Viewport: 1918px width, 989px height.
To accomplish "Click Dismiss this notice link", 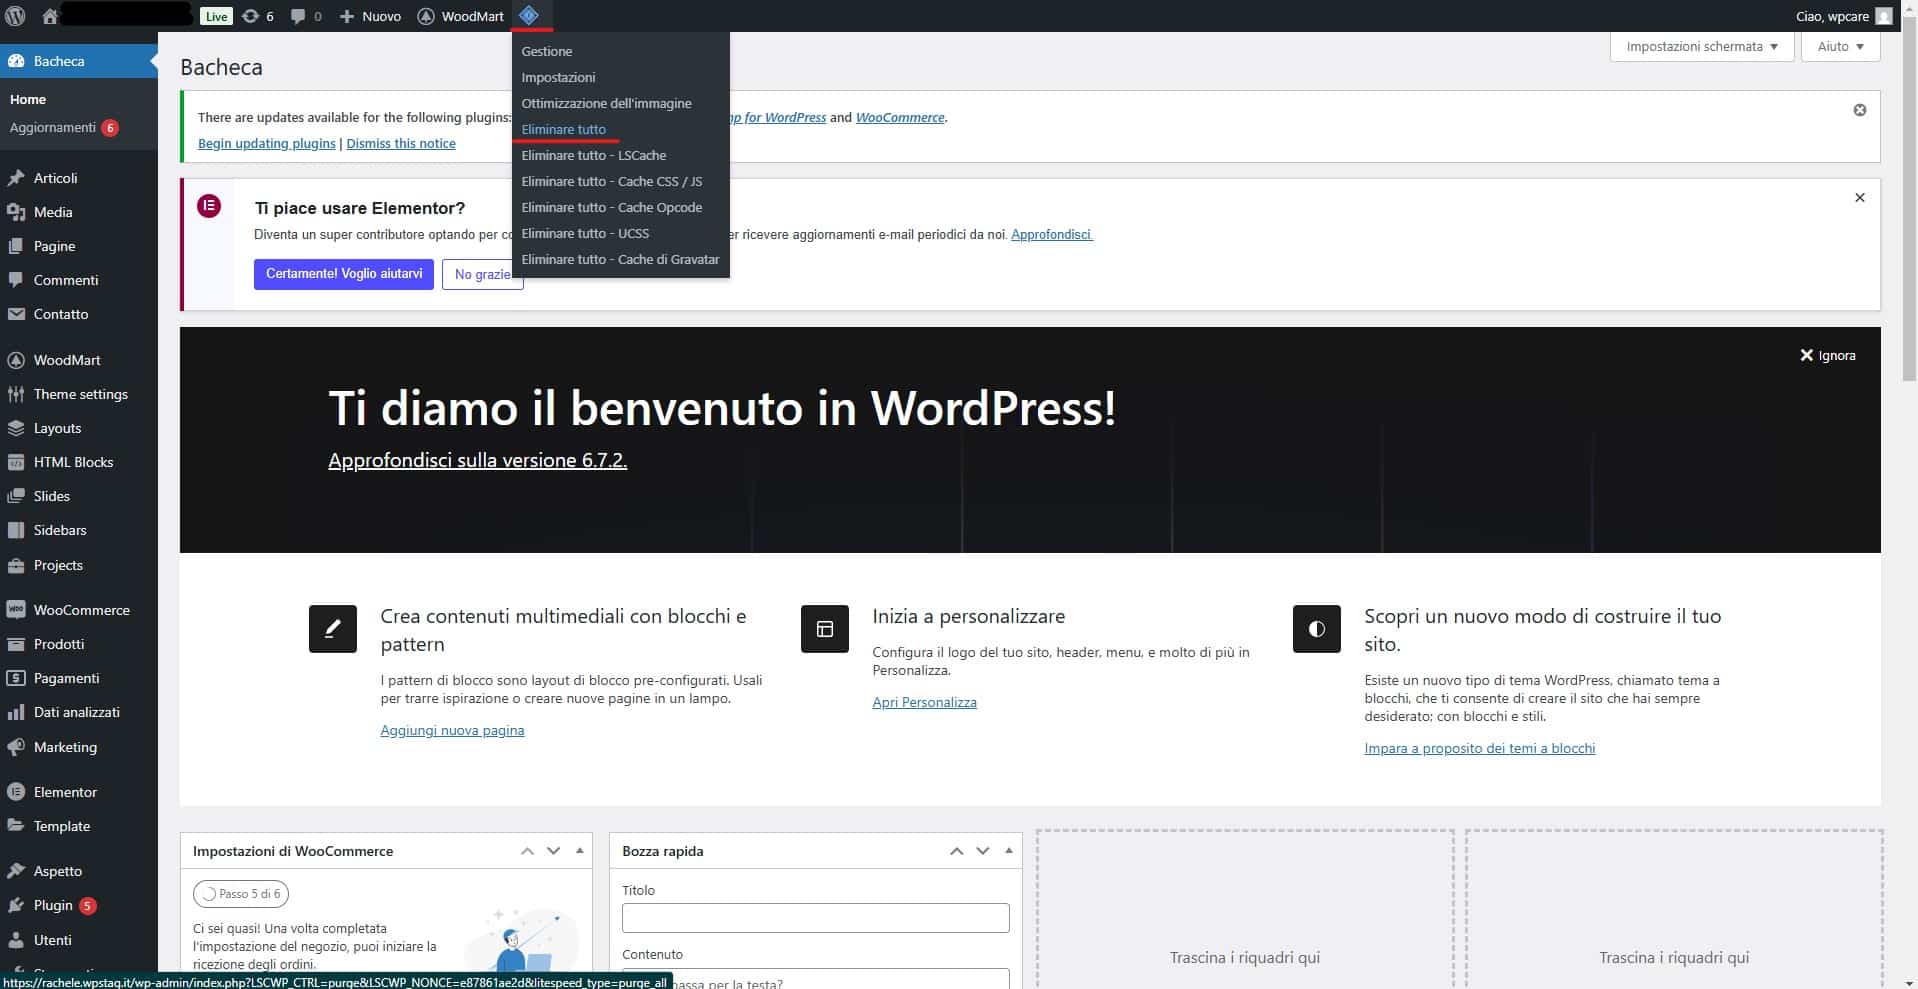I will [400, 143].
